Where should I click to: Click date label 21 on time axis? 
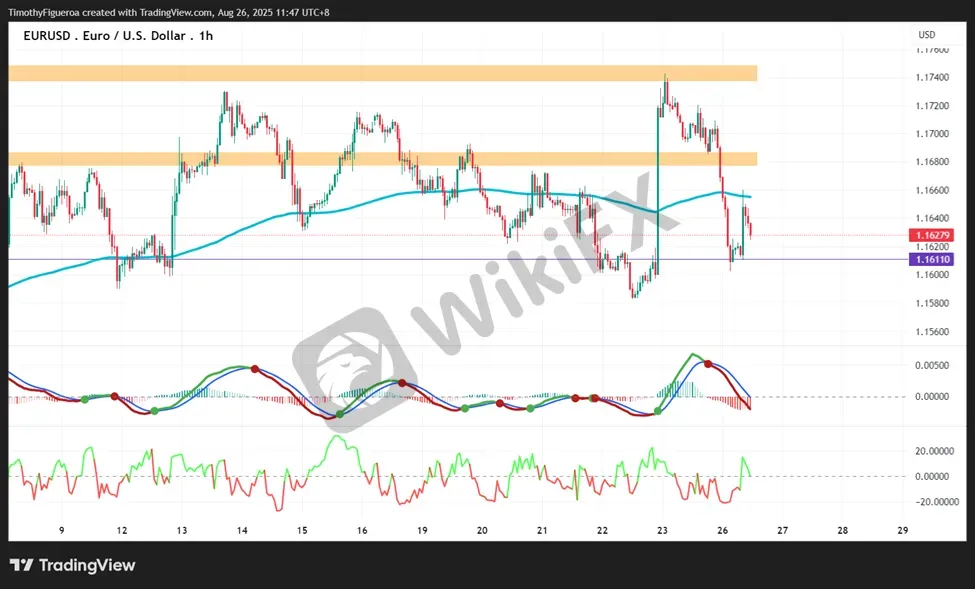pyautogui.click(x=542, y=531)
